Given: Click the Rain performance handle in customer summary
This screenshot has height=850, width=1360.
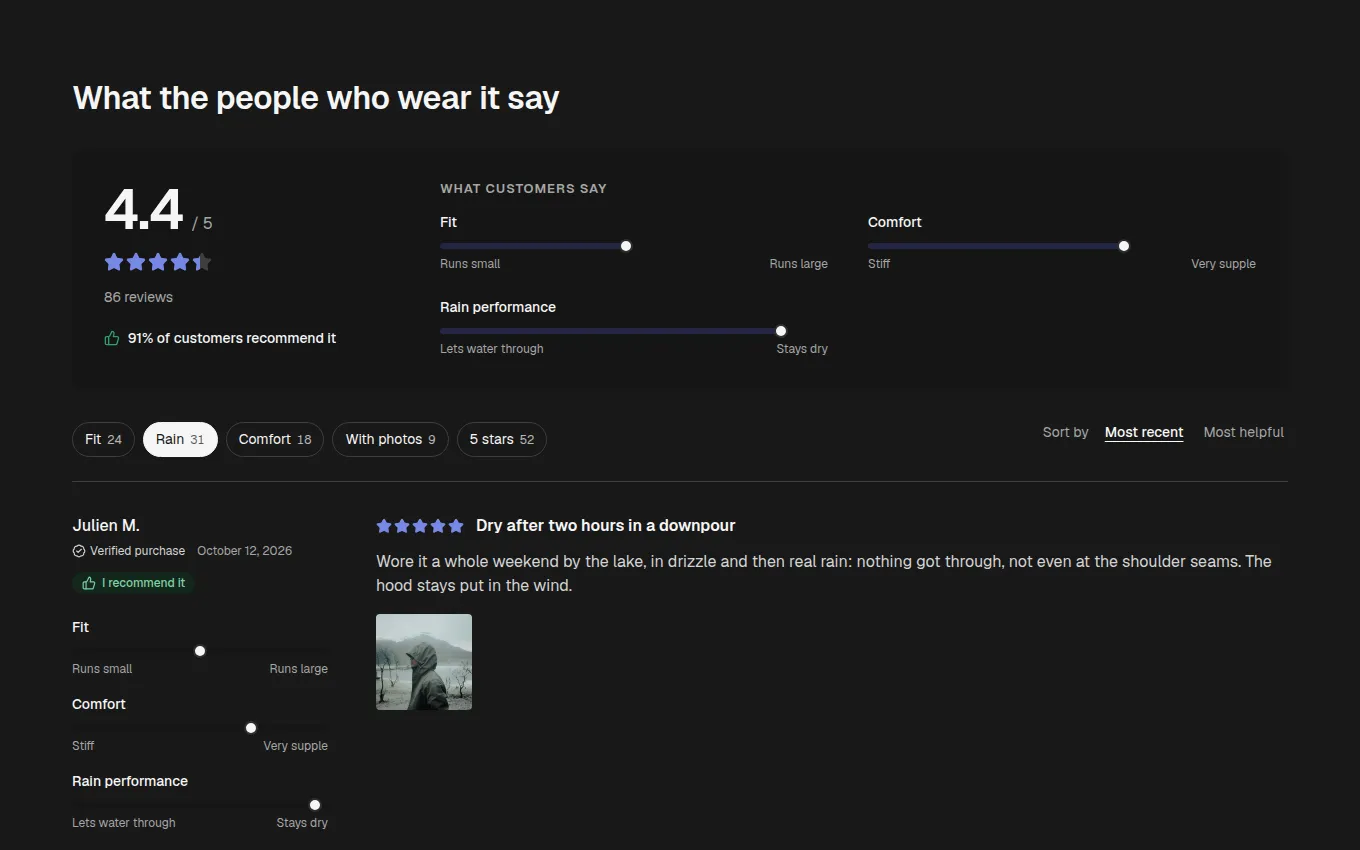Looking at the screenshot, I should pyautogui.click(x=781, y=331).
